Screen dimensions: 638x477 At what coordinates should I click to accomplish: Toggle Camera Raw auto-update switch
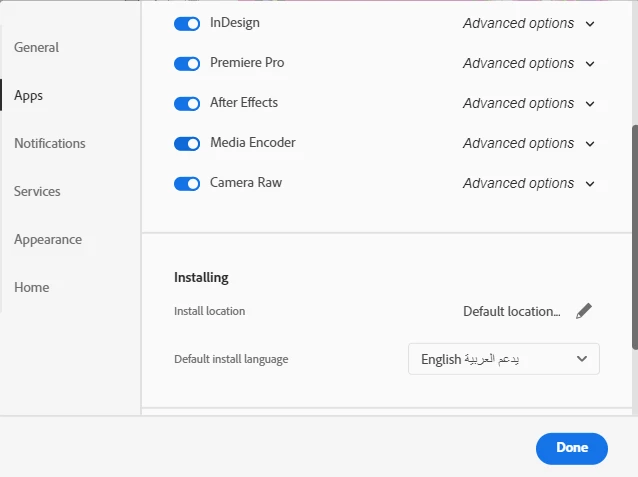[x=187, y=184]
